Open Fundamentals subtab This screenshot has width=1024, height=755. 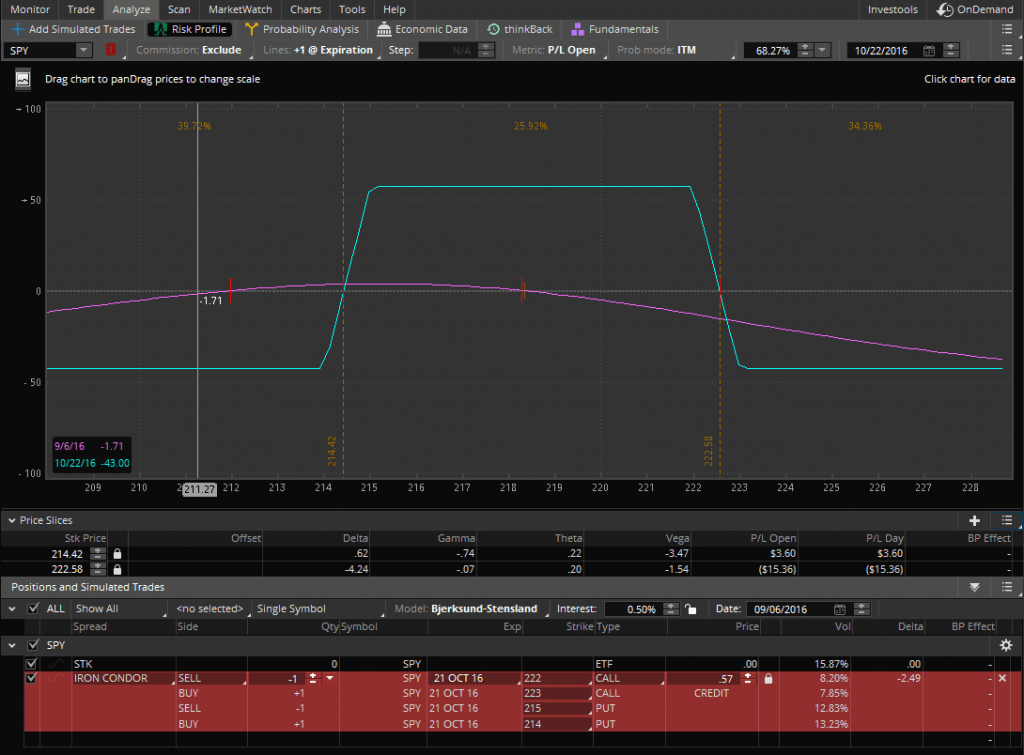[x=615, y=29]
